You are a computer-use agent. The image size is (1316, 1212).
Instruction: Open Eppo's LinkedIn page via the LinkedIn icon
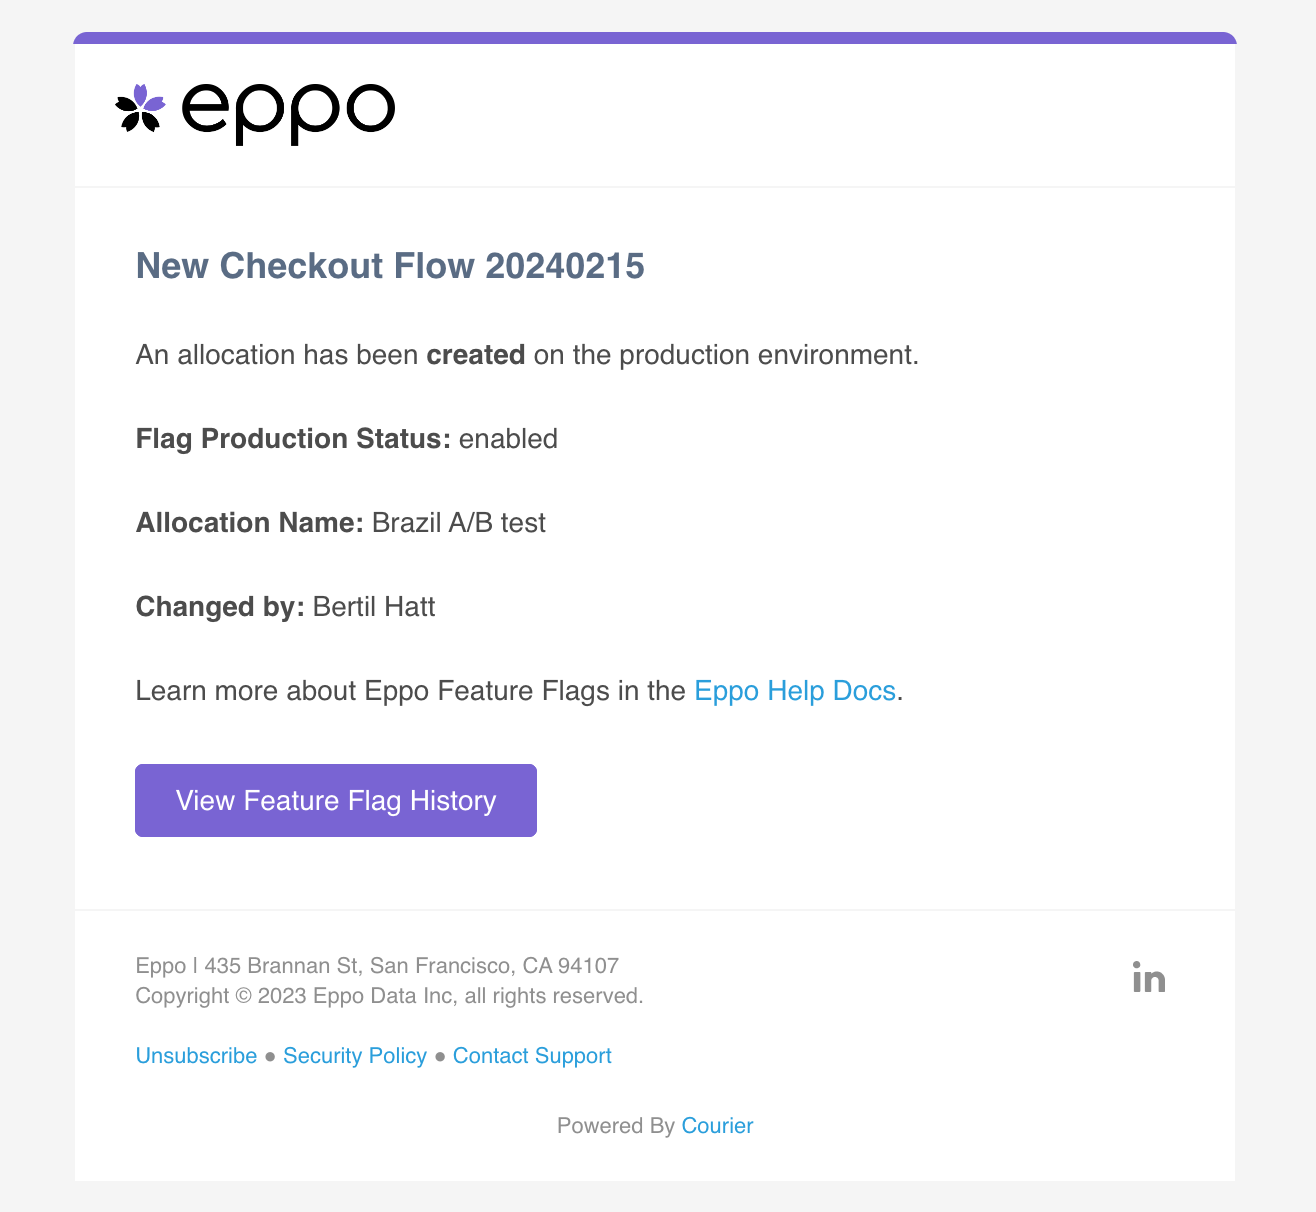pyautogui.click(x=1148, y=978)
